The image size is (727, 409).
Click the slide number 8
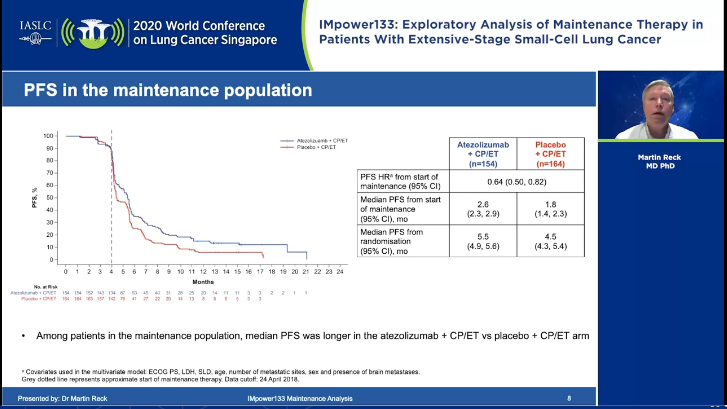569,398
